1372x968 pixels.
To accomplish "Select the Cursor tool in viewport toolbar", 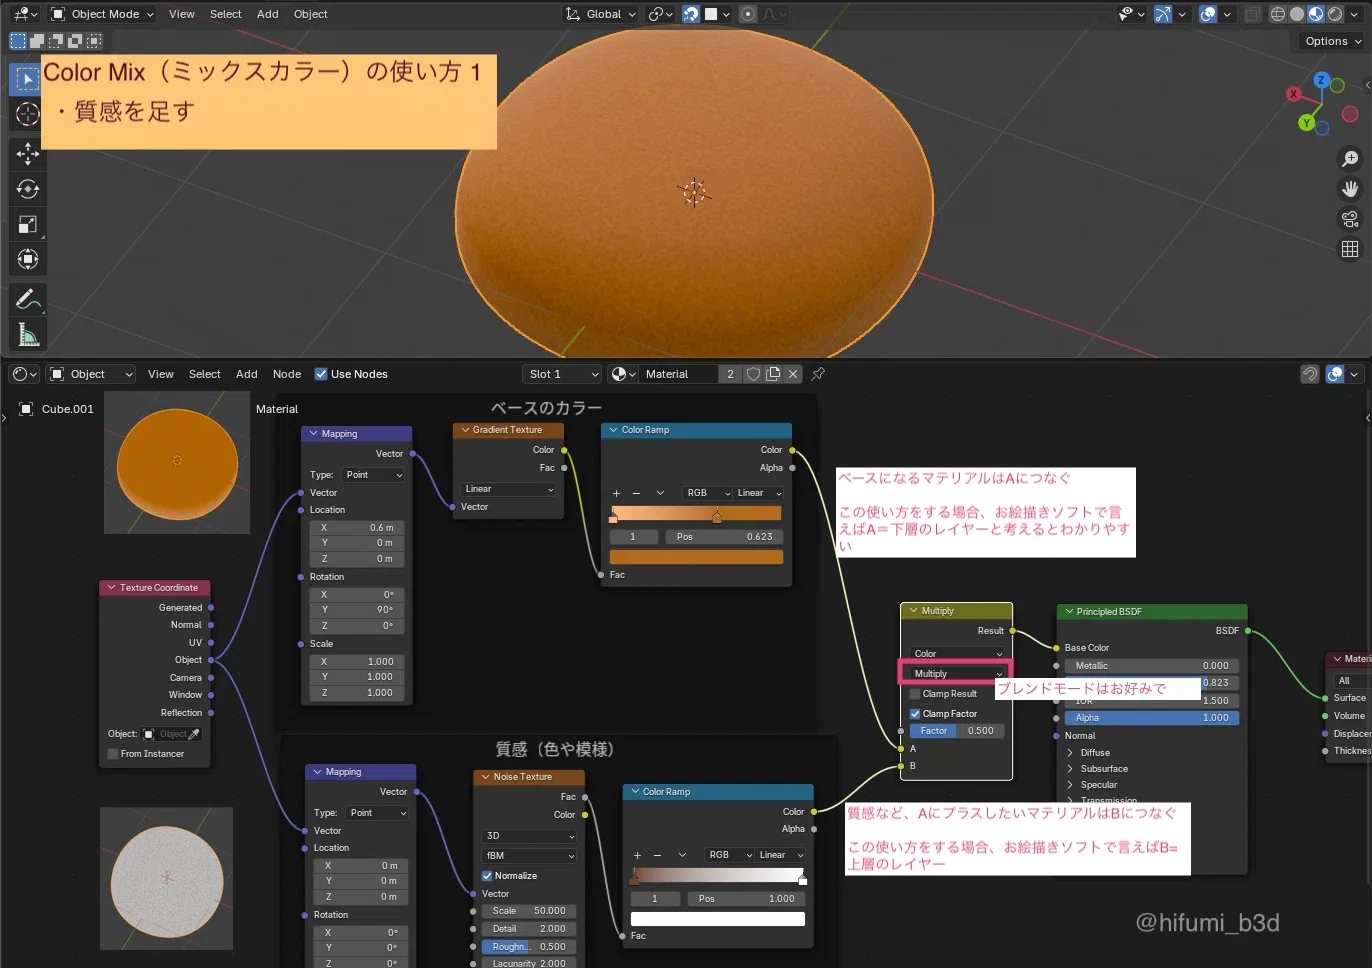I will [28, 114].
